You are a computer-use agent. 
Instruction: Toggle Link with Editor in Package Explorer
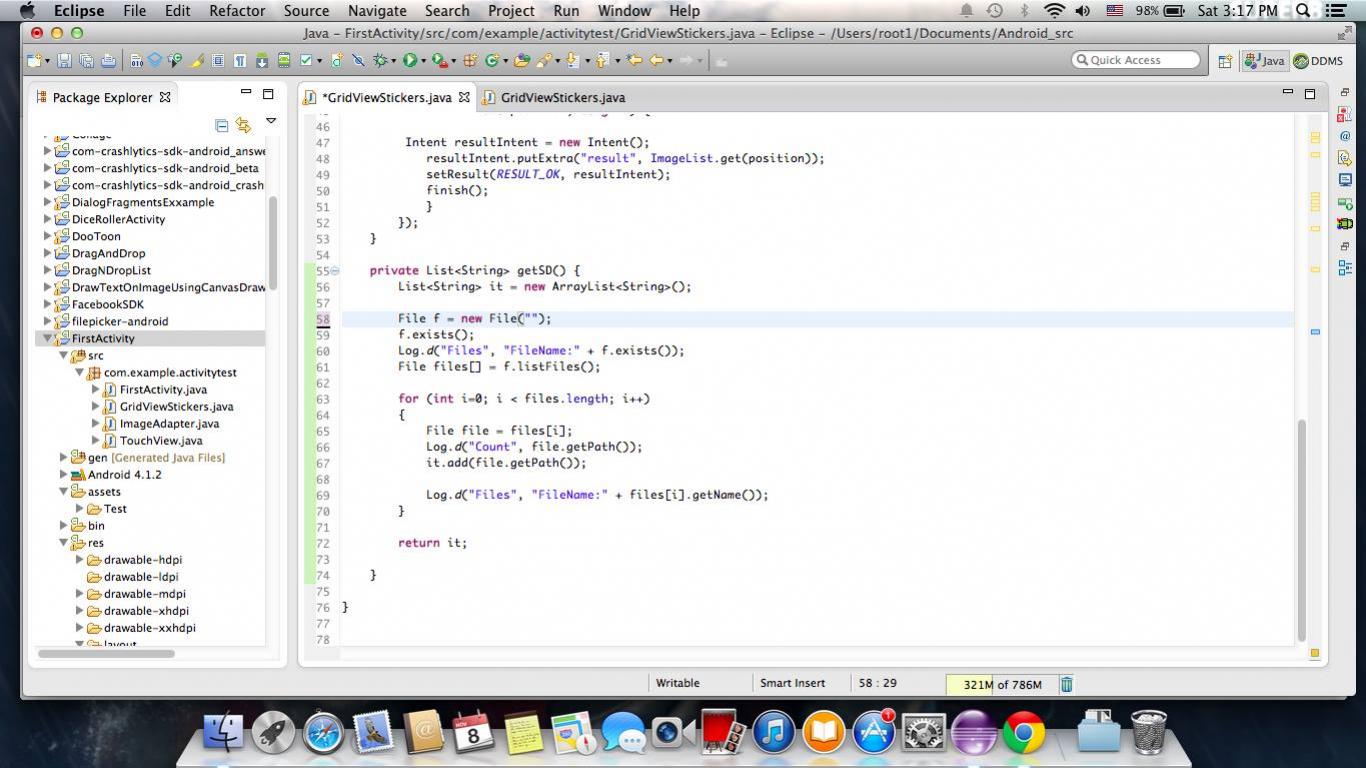(x=242, y=125)
